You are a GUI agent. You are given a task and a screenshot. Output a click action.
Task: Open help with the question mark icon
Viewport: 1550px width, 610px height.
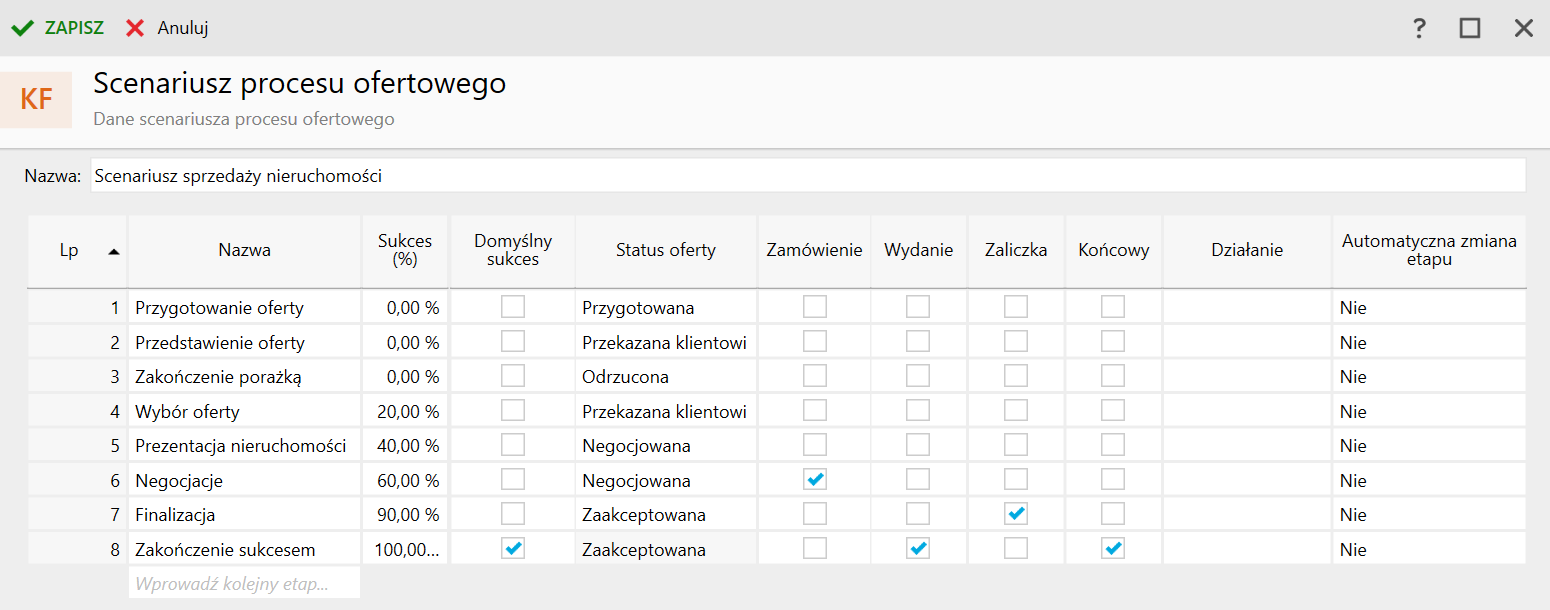1419,28
